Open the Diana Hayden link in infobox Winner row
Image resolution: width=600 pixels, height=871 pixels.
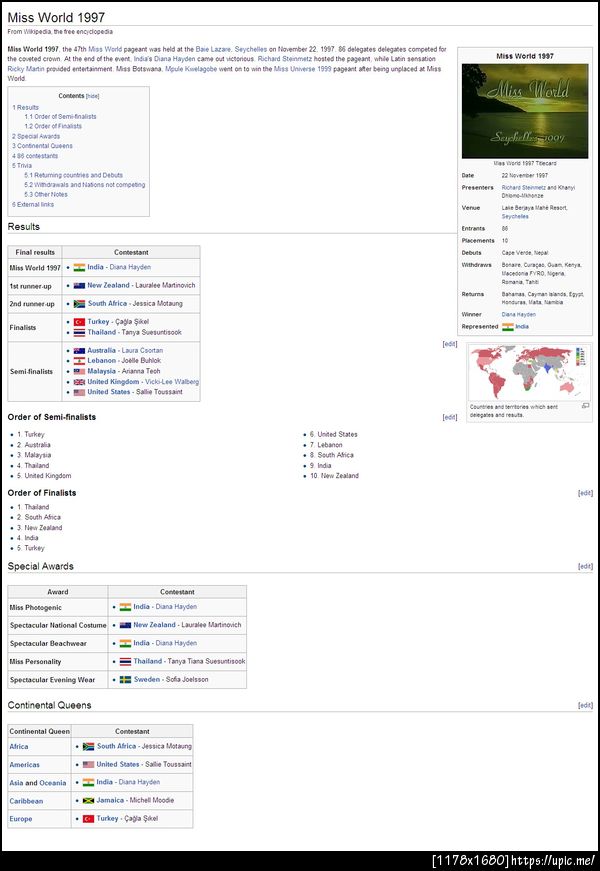pos(518,314)
